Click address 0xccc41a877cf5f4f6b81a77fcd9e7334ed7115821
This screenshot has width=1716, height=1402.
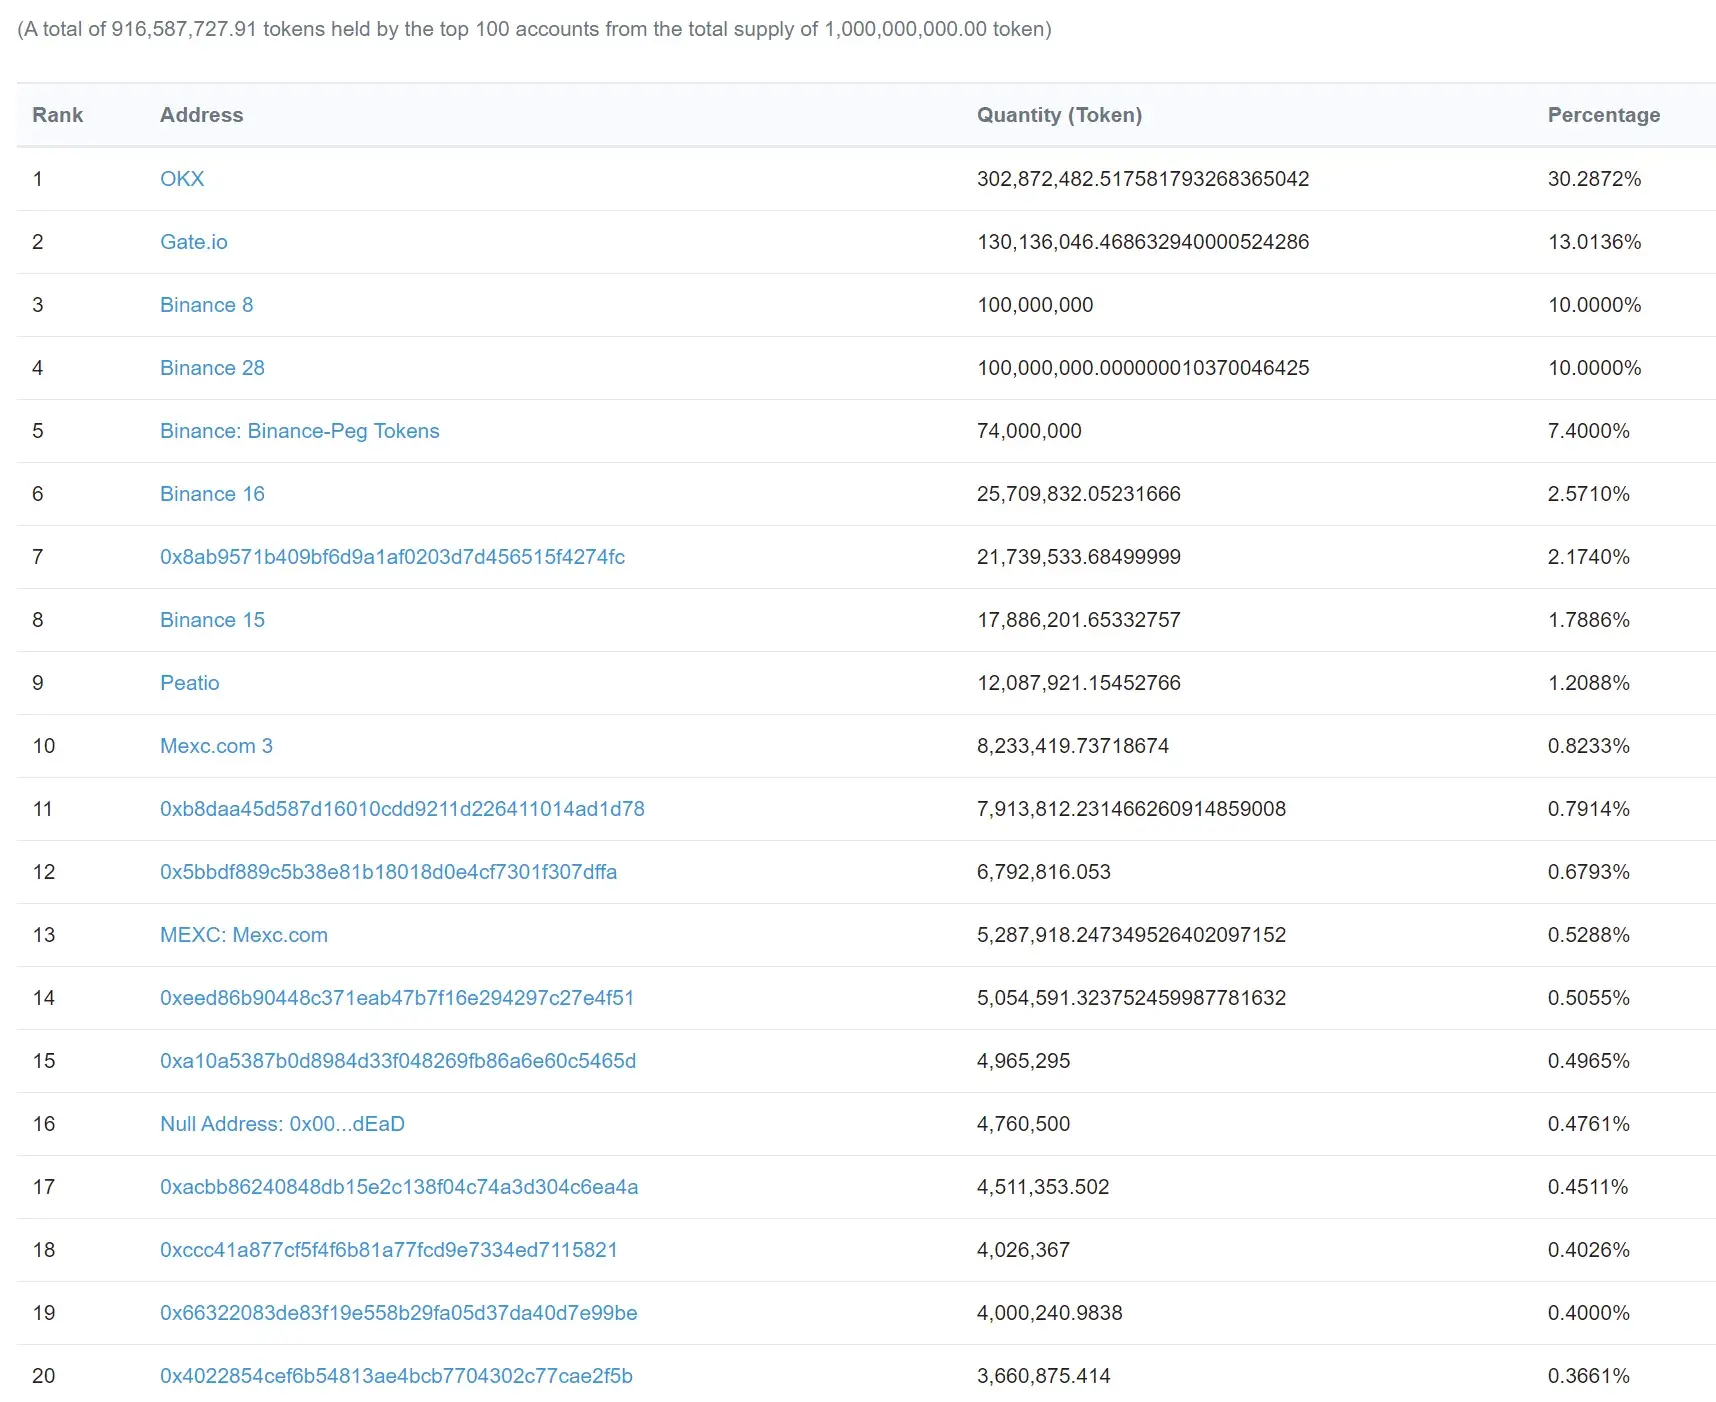point(389,1250)
